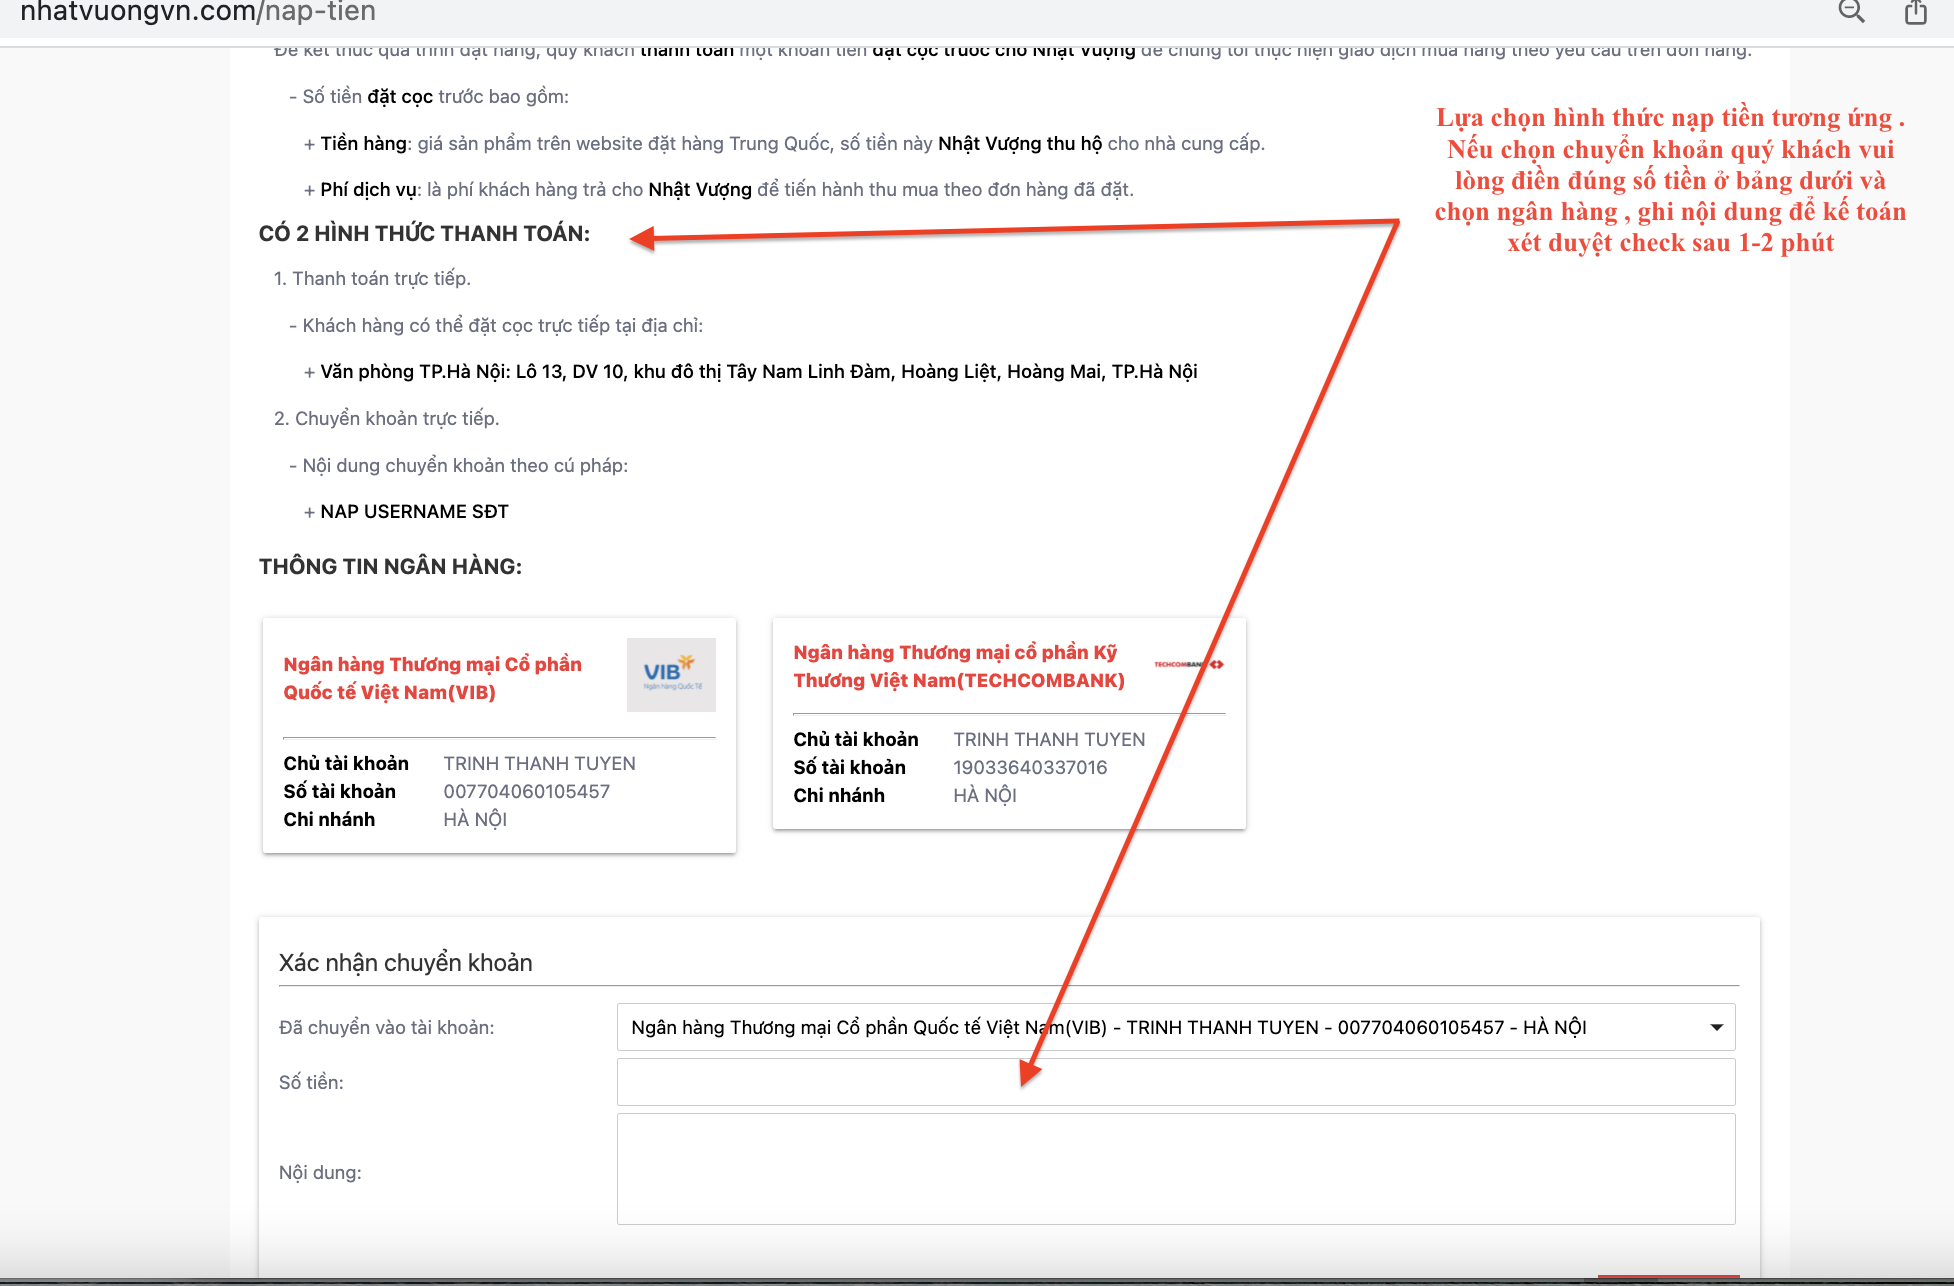The width and height of the screenshot is (1954, 1286).
Task: Click the nhatvuongvn.com/nap-tien address bar
Action: tap(198, 12)
